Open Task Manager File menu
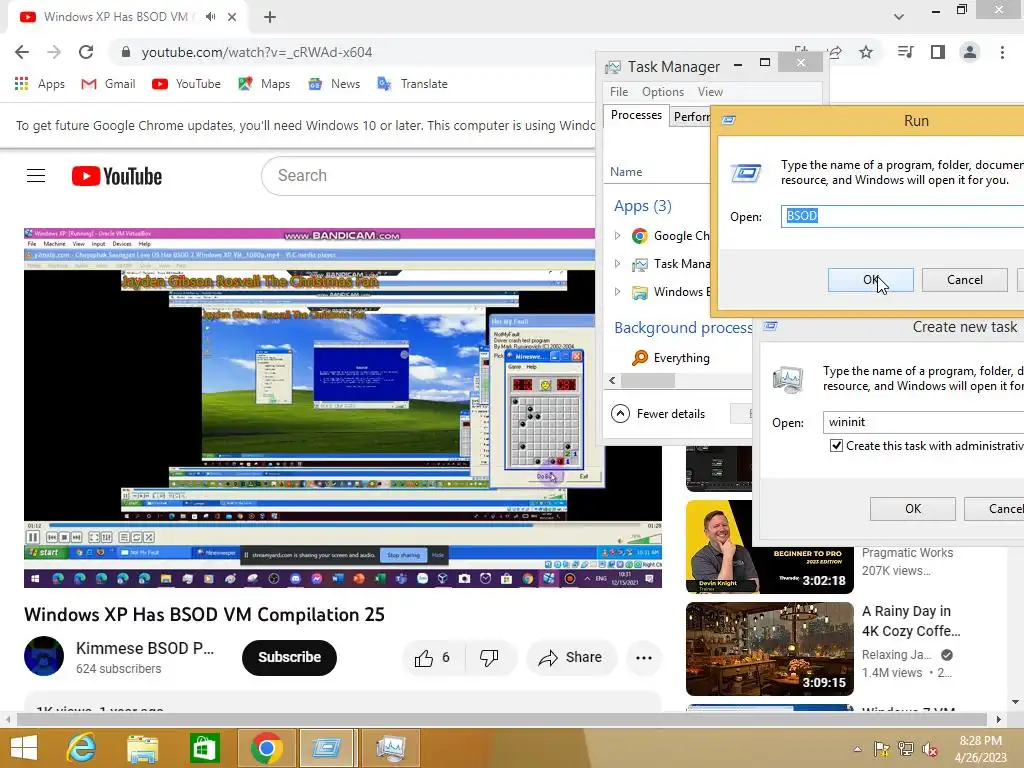The height and width of the screenshot is (768, 1024). (618, 92)
